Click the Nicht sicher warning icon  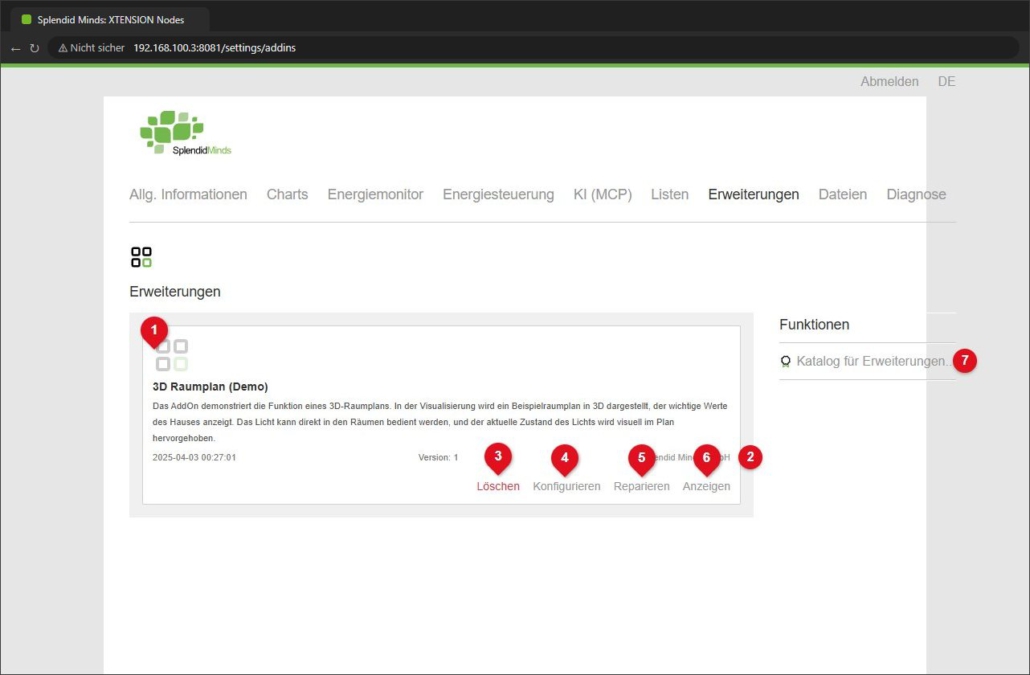coord(63,48)
